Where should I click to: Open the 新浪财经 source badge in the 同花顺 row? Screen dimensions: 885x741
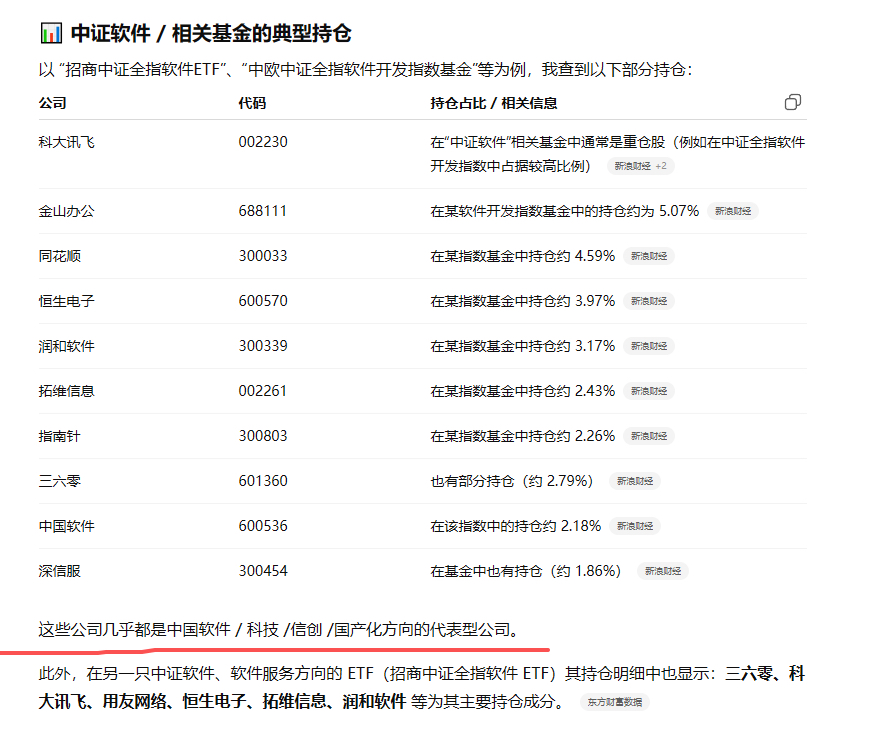649,256
